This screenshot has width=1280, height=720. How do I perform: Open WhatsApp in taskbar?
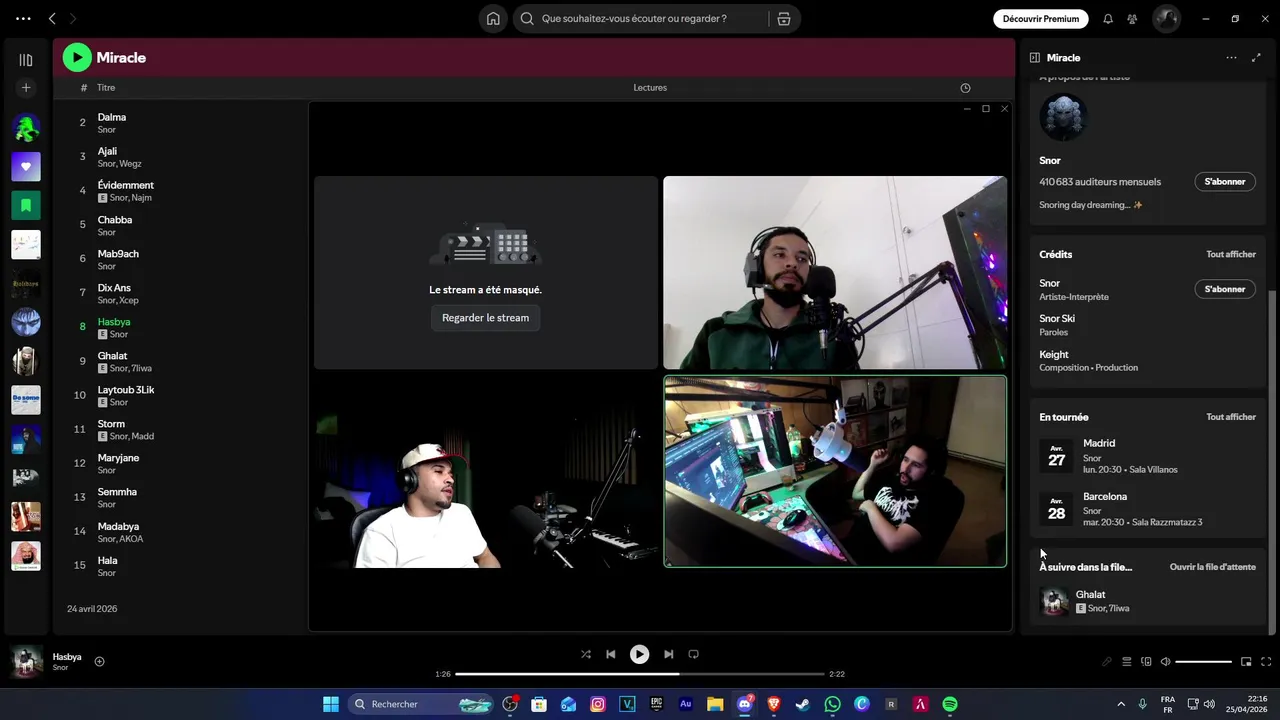point(833,704)
